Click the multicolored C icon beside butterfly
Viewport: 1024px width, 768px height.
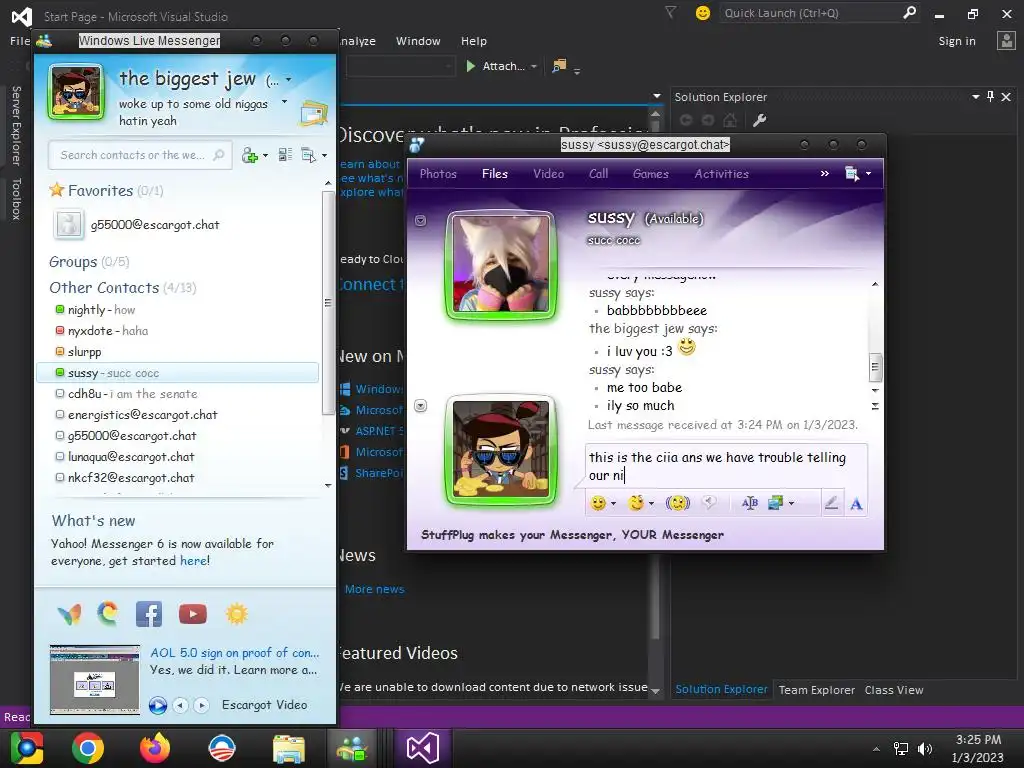point(108,614)
